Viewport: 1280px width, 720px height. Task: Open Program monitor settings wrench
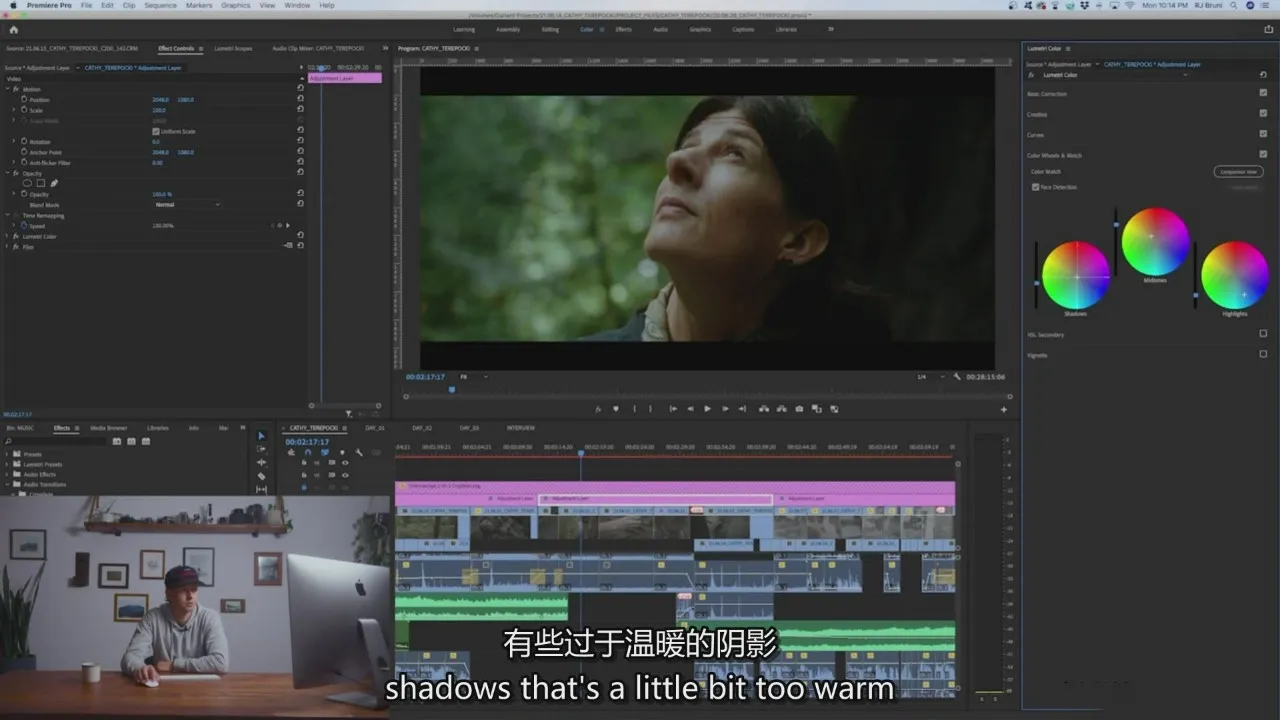click(x=957, y=377)
